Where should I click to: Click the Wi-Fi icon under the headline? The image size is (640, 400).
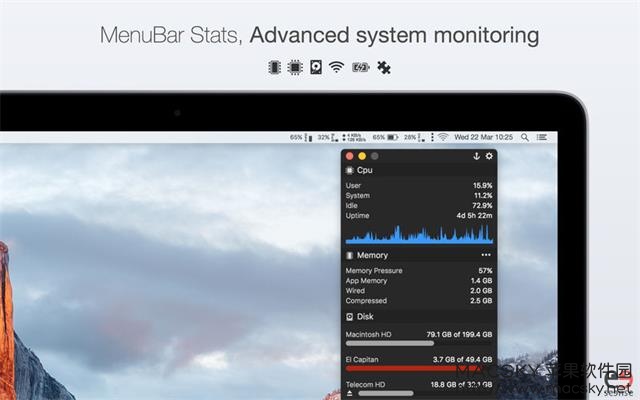(336, 67)
